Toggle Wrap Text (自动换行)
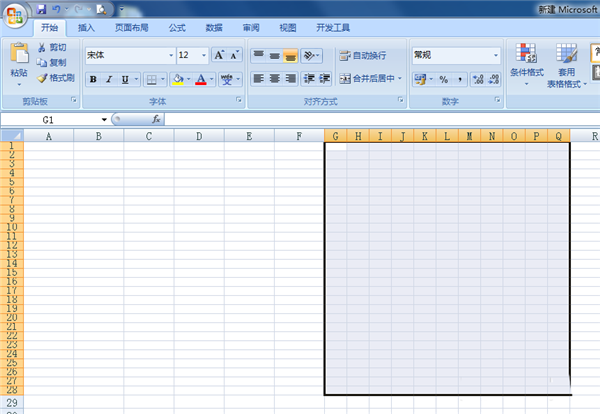 click(x=366, y=56)
